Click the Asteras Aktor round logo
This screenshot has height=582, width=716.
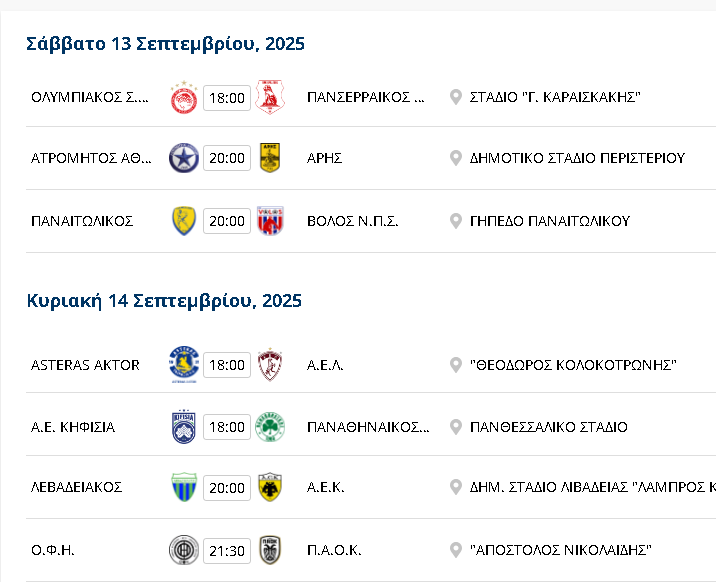pos(184,364)
